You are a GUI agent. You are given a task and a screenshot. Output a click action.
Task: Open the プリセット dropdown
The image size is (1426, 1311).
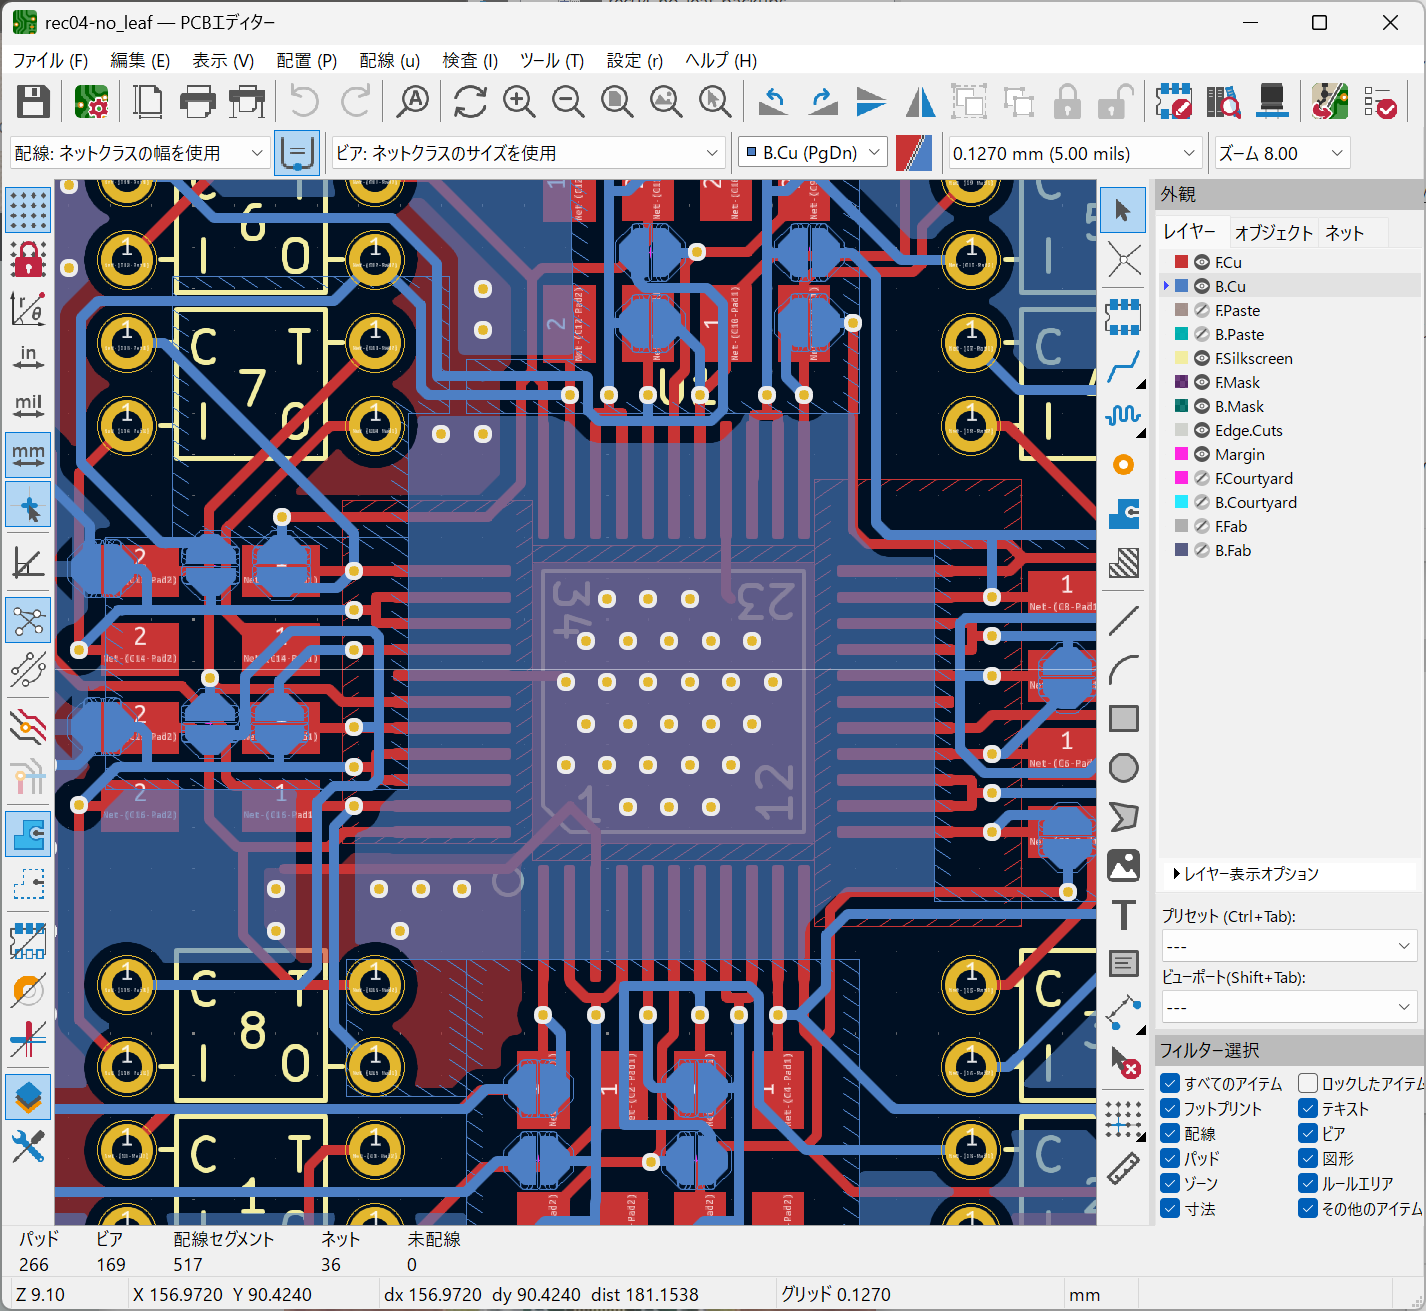(1289, 946)
